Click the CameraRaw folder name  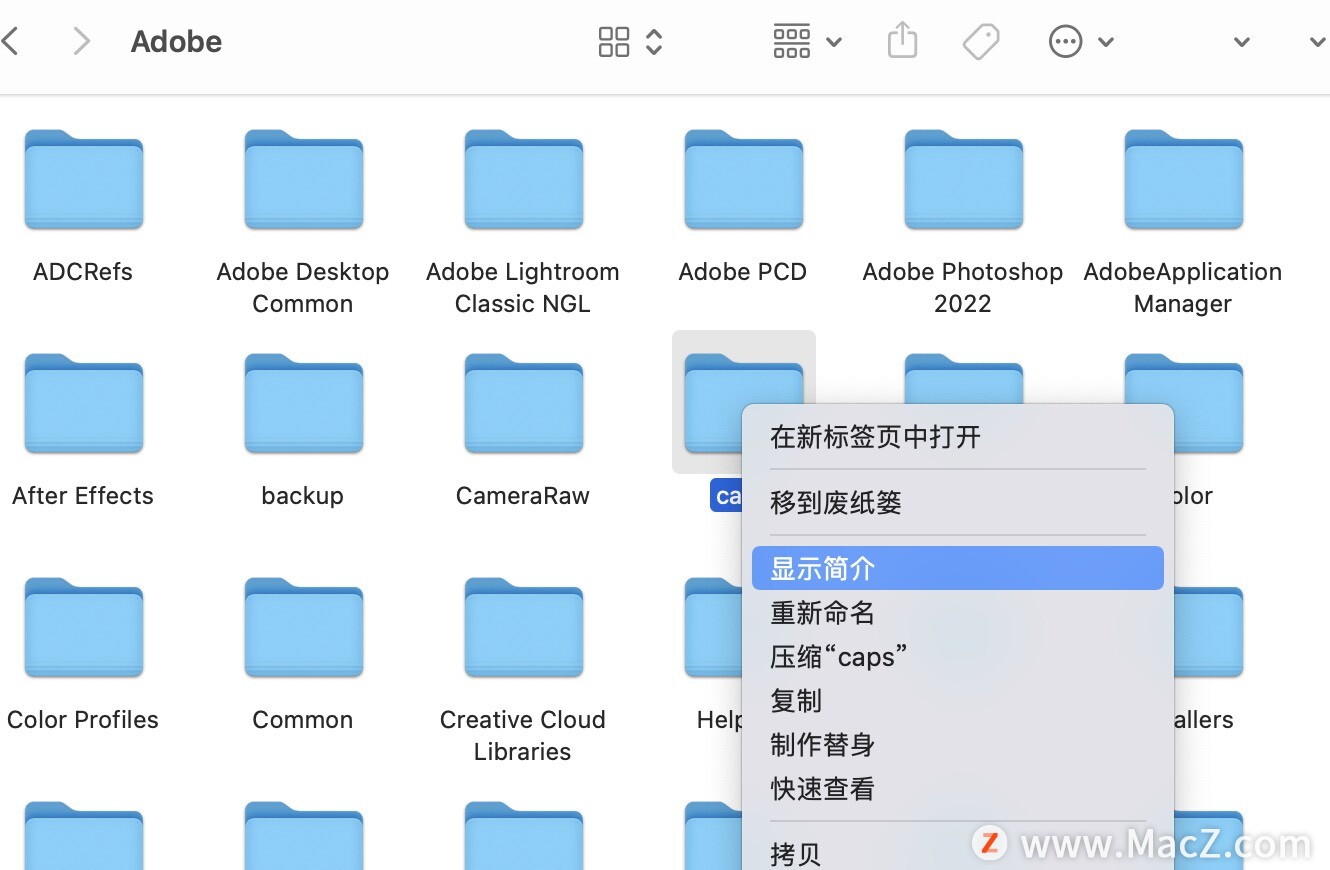(523, 496)
